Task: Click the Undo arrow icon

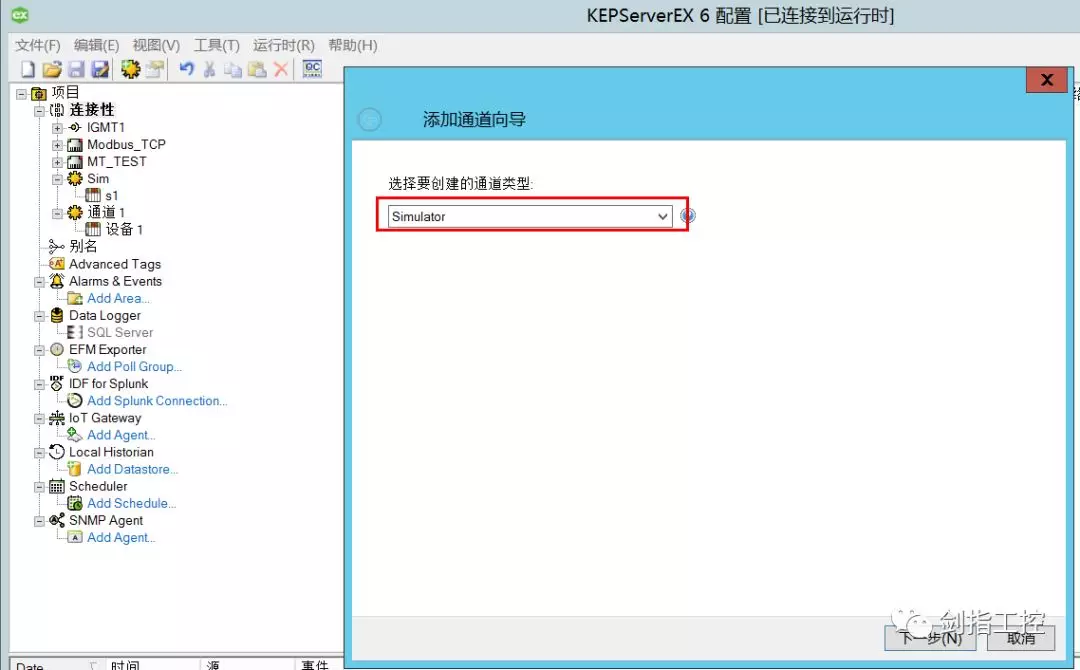Action: click(x=186, y=69)
